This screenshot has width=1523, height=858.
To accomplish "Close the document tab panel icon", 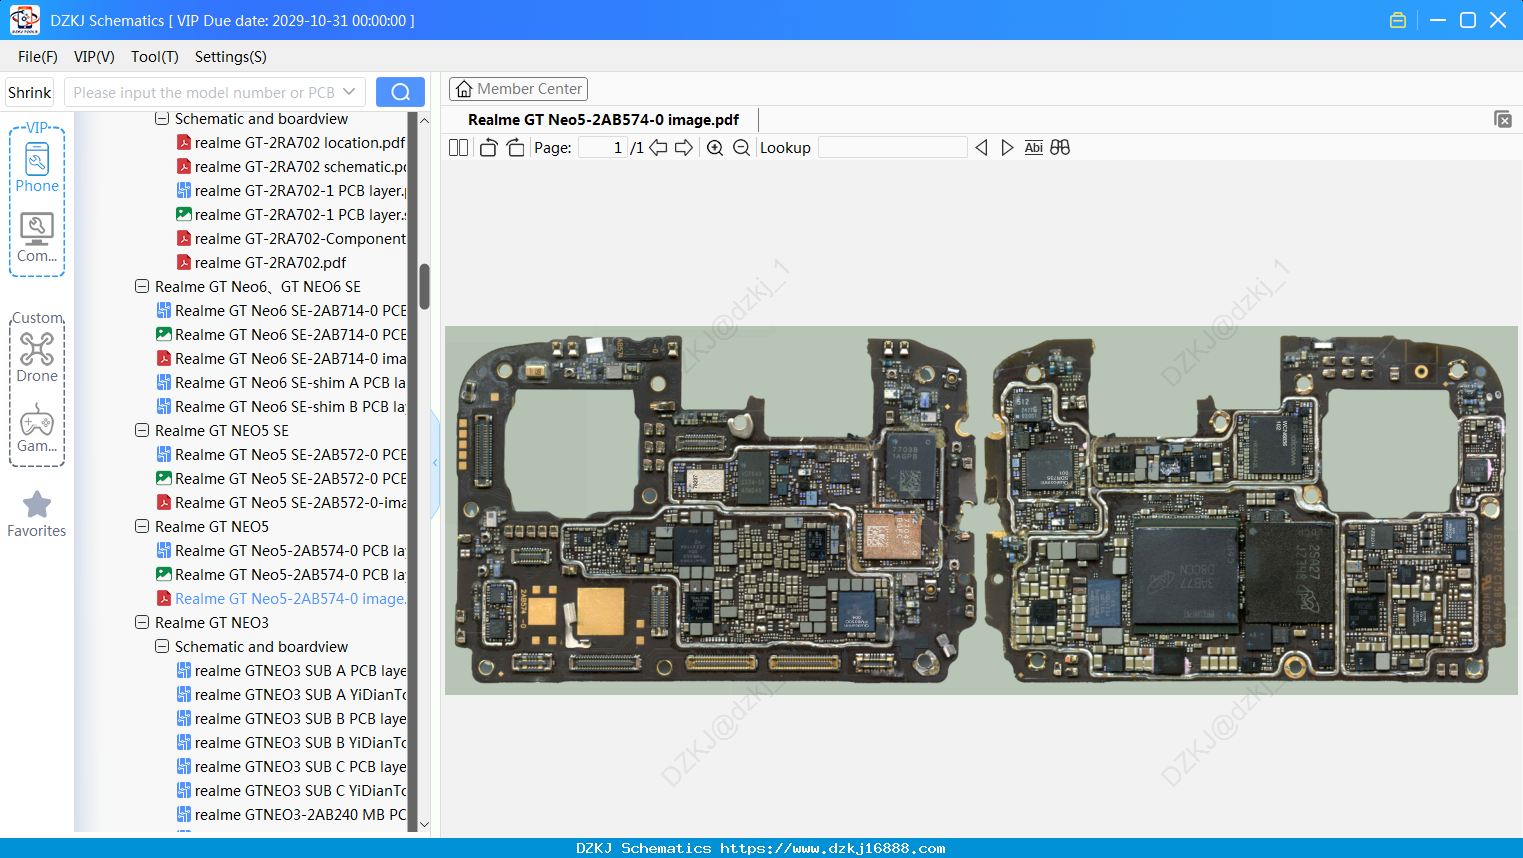I will click(1503, 119).
